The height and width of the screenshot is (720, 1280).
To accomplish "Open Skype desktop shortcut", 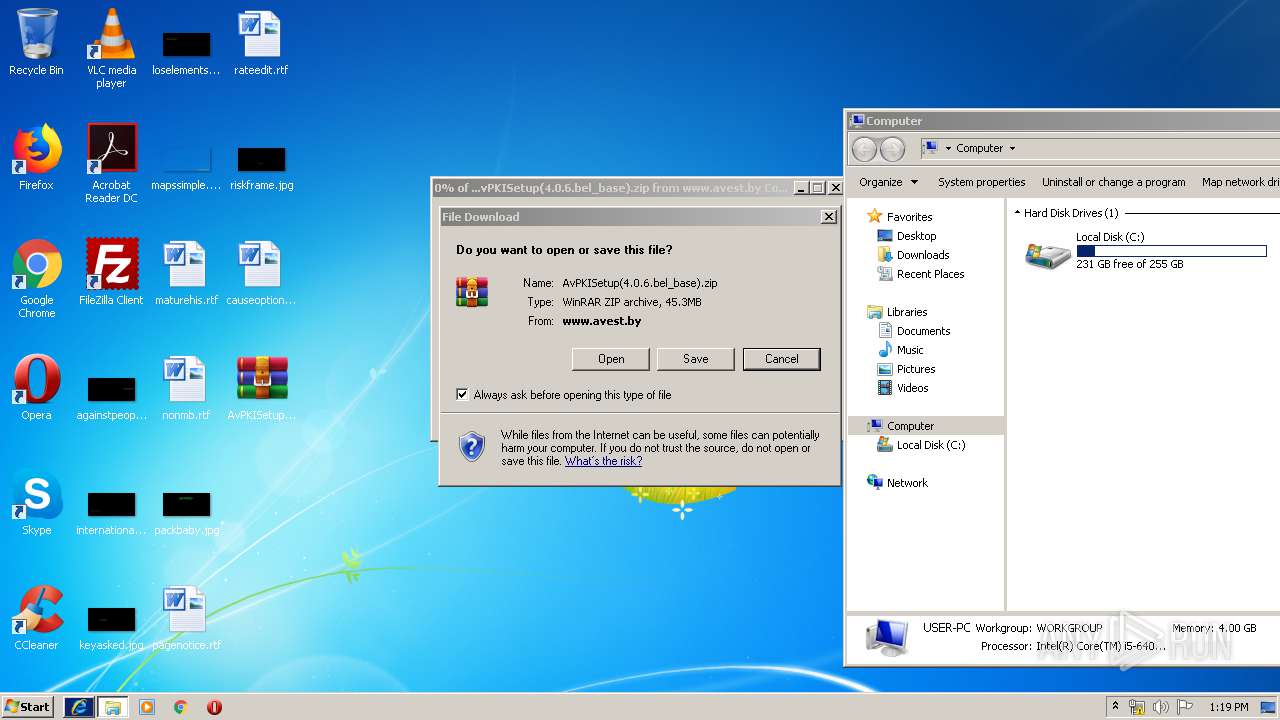I will point(36,502).
